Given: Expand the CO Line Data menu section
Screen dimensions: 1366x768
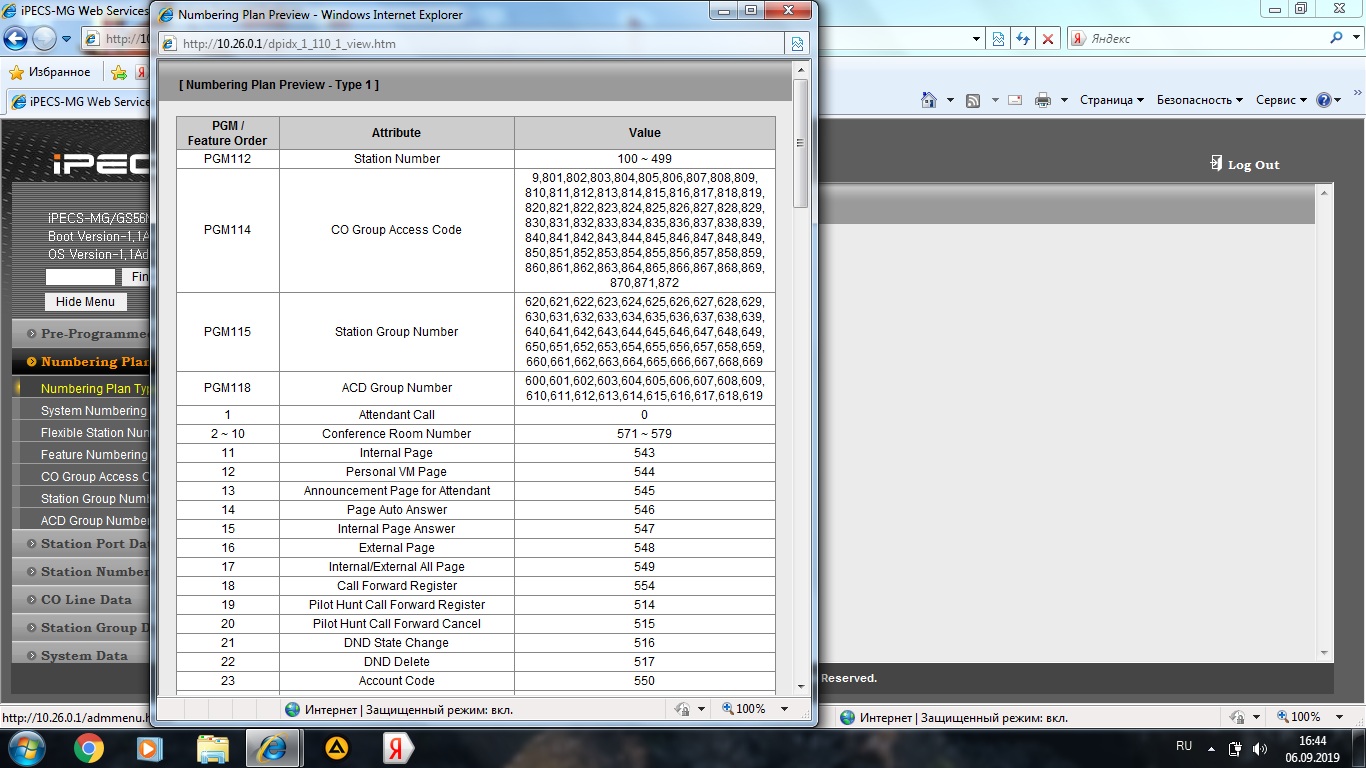Looking at the screenshot, I should coord(85,600).
